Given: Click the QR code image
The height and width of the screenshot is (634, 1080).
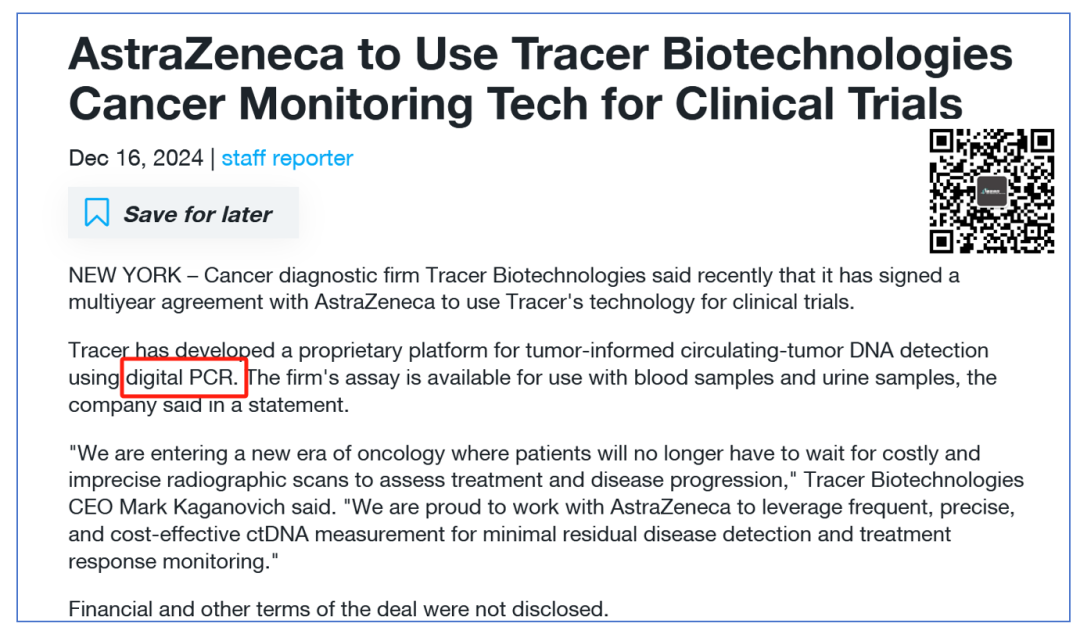Looking at the screenshot, I should click(992, 190).
